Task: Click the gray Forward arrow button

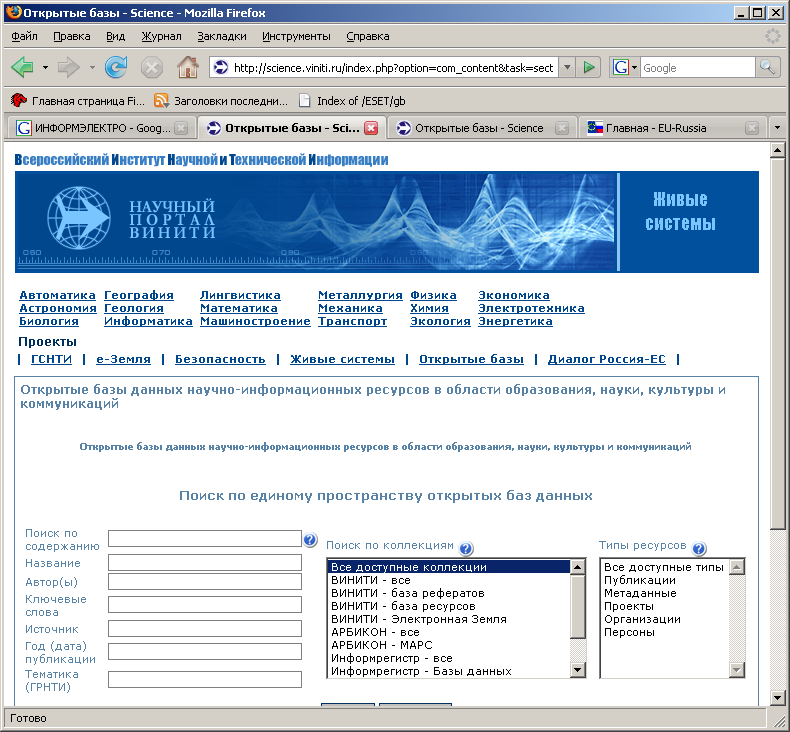Action: 68,67
